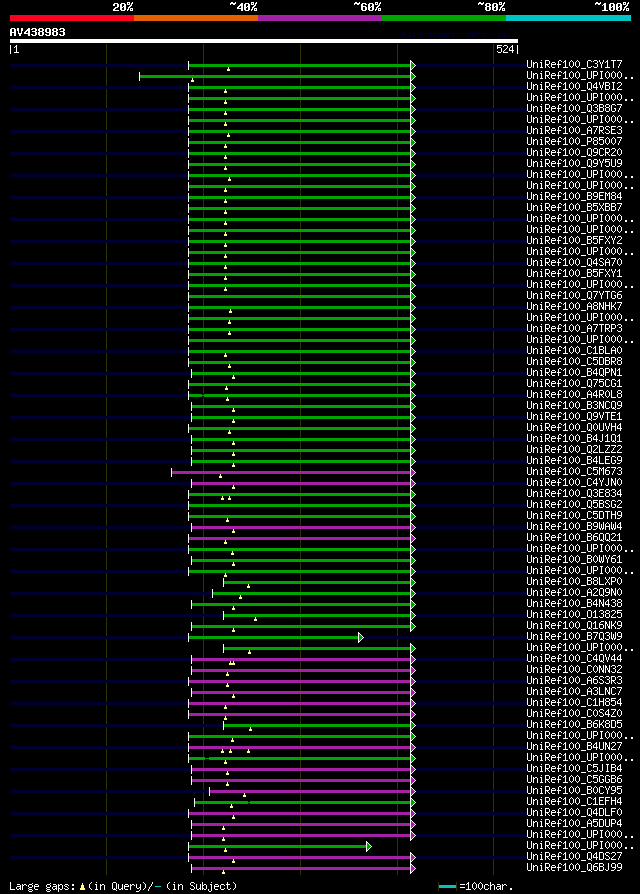Select the UniRef100_B5XBB7 label
Viewport: 640px width, 894px height.
click(x=574, y=208)
